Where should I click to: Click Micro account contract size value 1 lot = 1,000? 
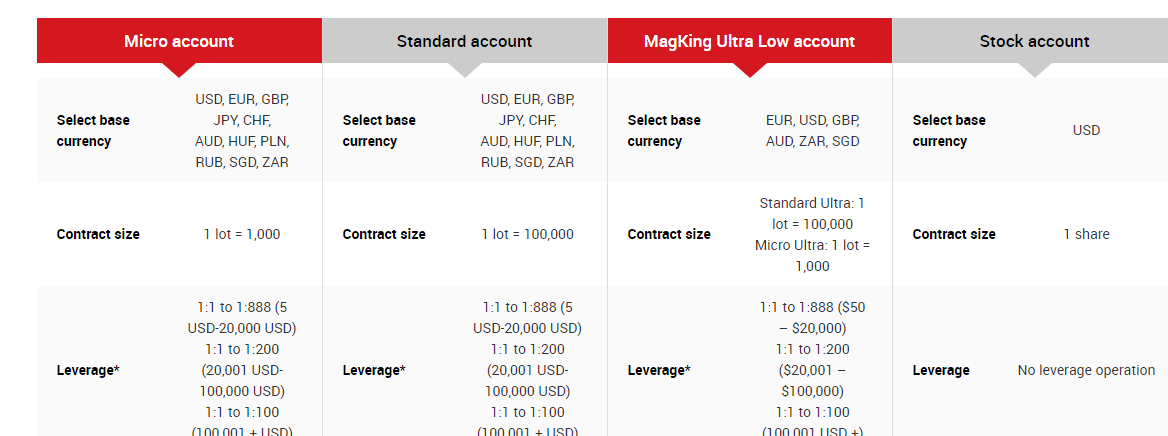pos(242,234)
